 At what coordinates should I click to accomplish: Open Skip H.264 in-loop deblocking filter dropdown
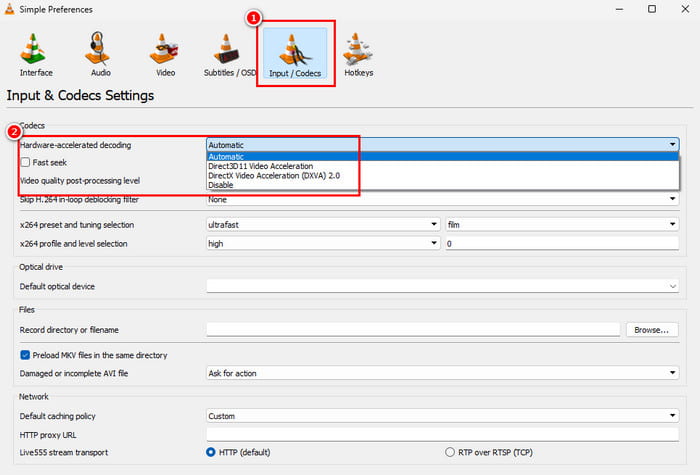(x=442, y=200)
